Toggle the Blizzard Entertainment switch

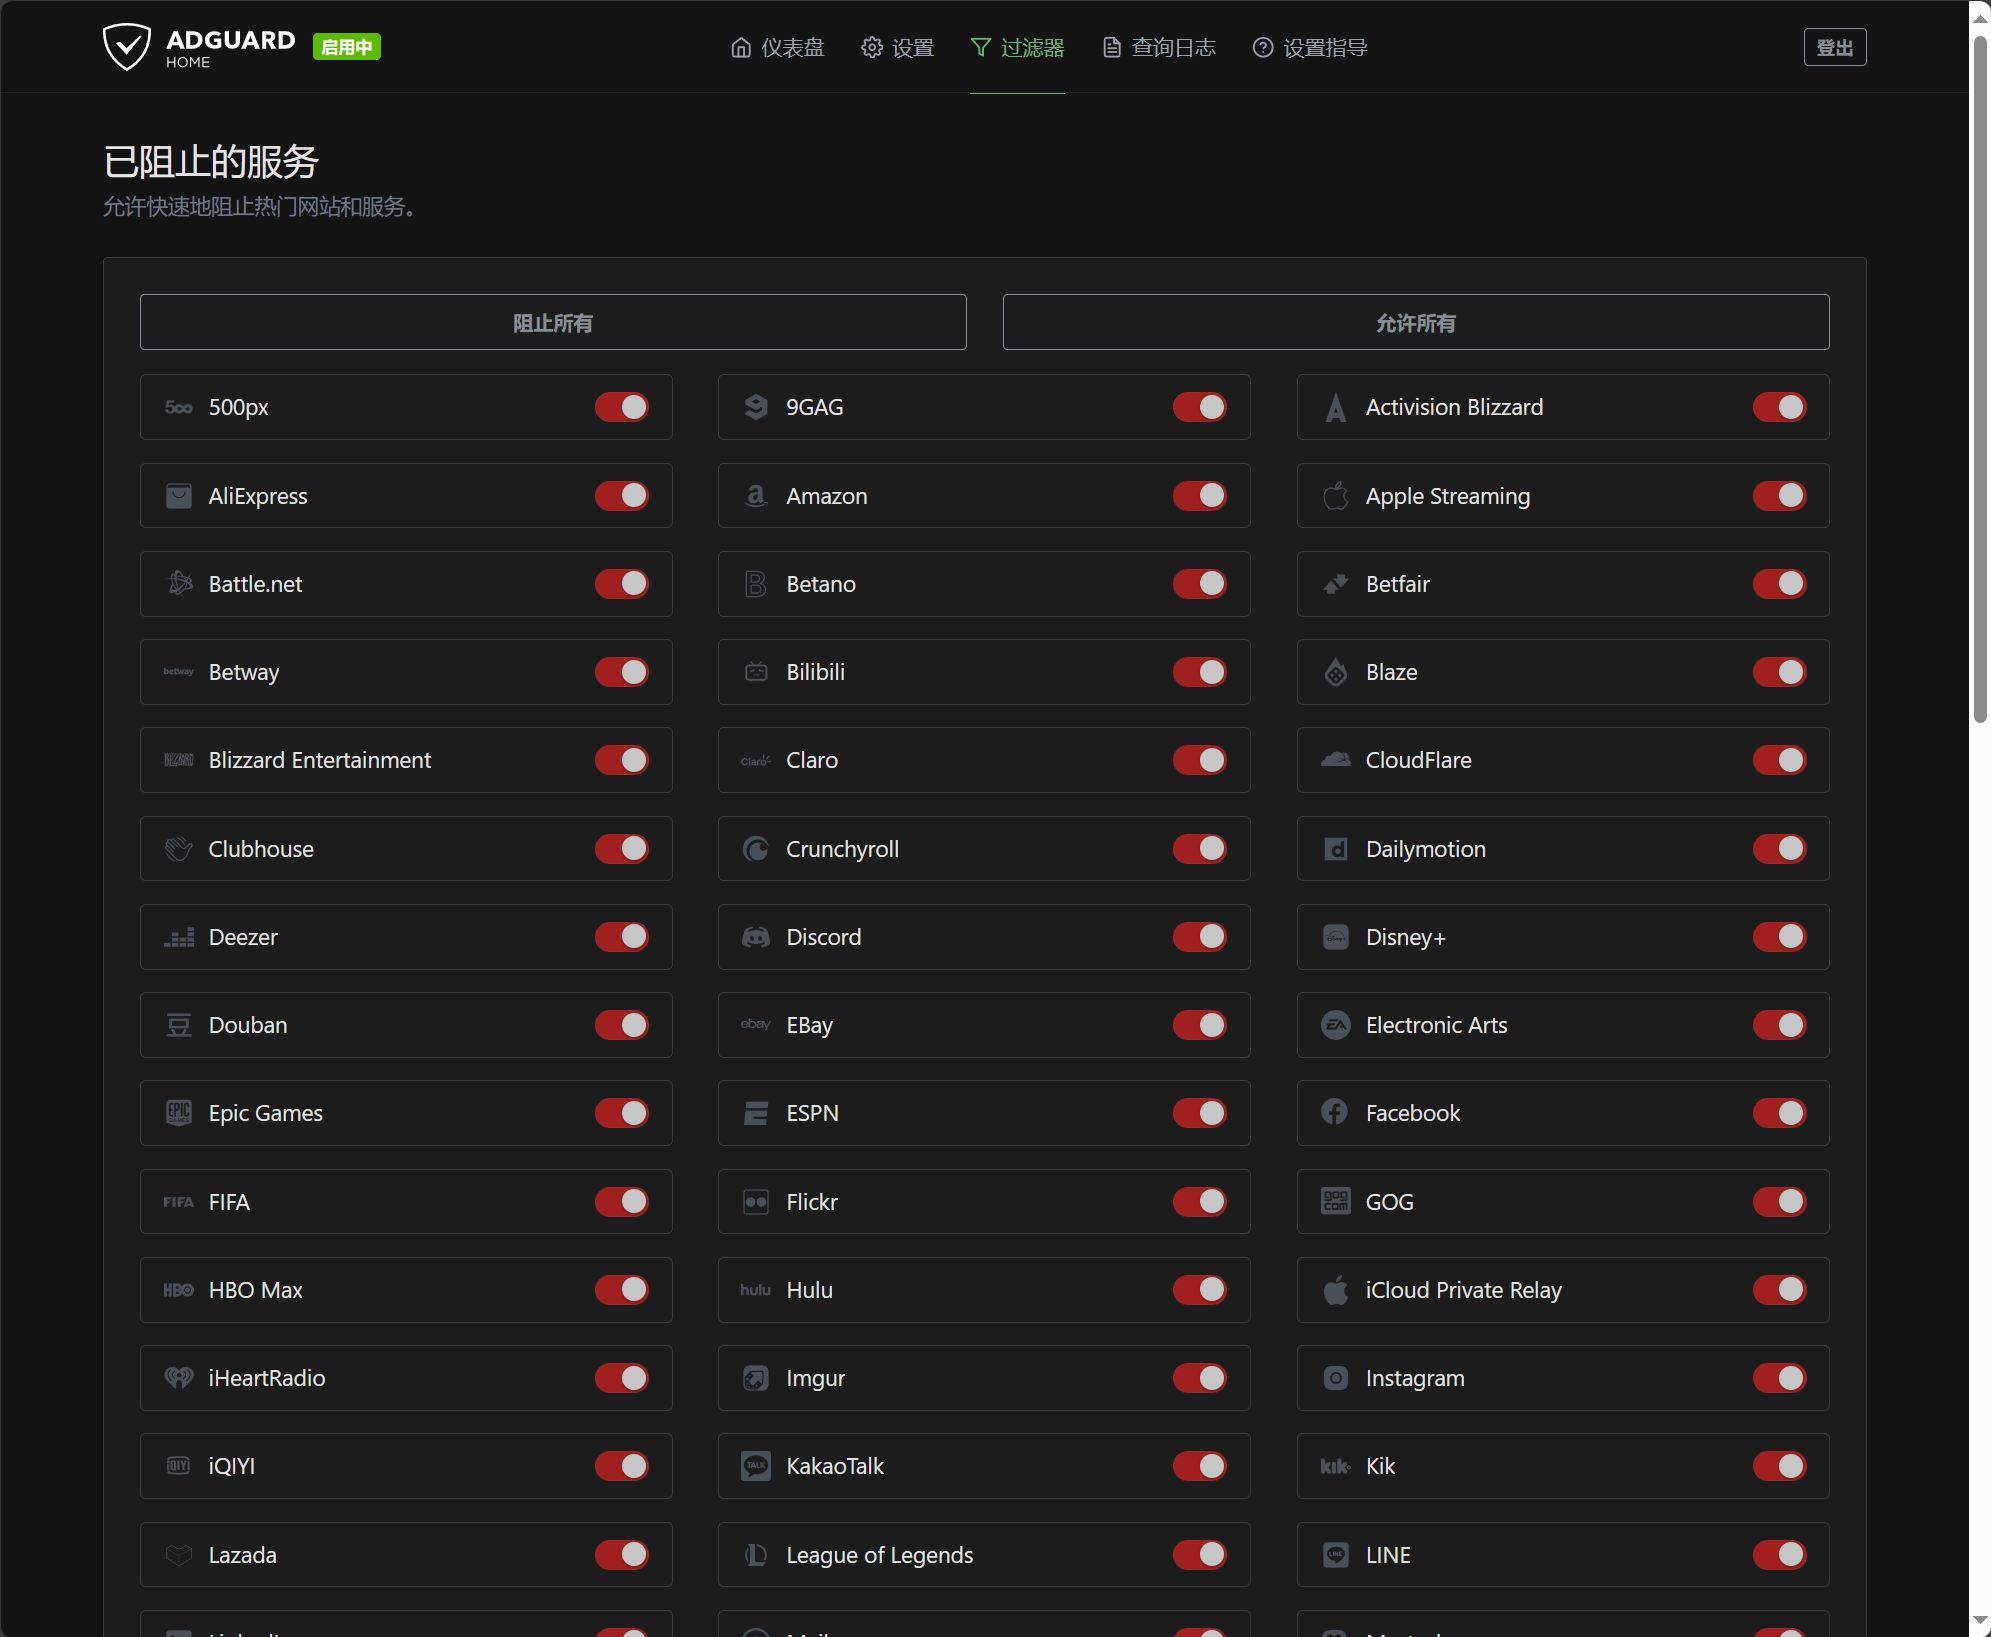pos(622,760)
